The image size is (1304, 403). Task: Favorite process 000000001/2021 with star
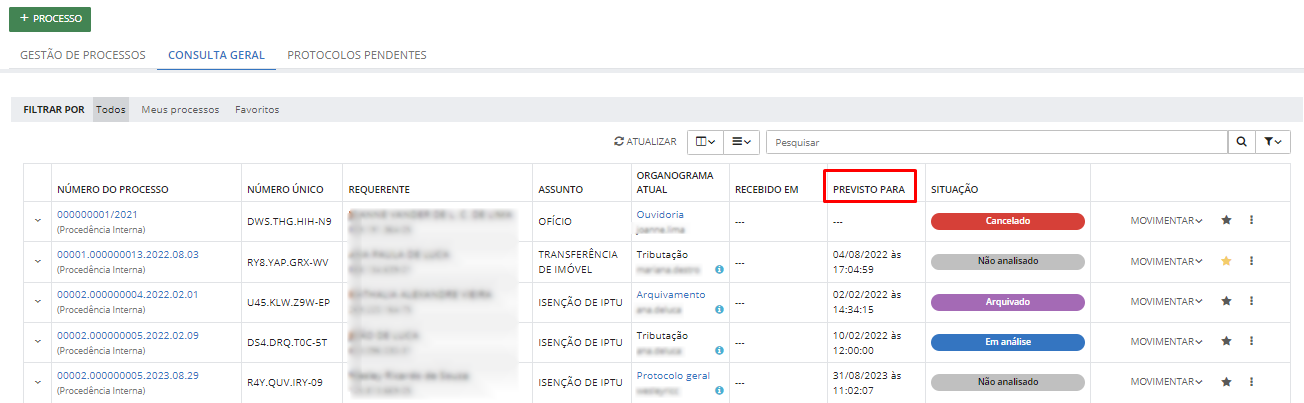click(1226, 220)
